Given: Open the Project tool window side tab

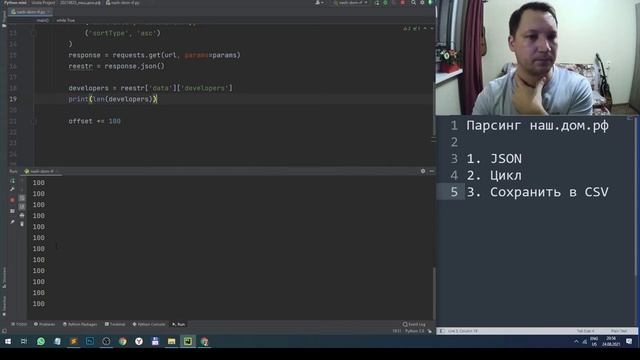Looking at the screenshot, I should point(4,19).
